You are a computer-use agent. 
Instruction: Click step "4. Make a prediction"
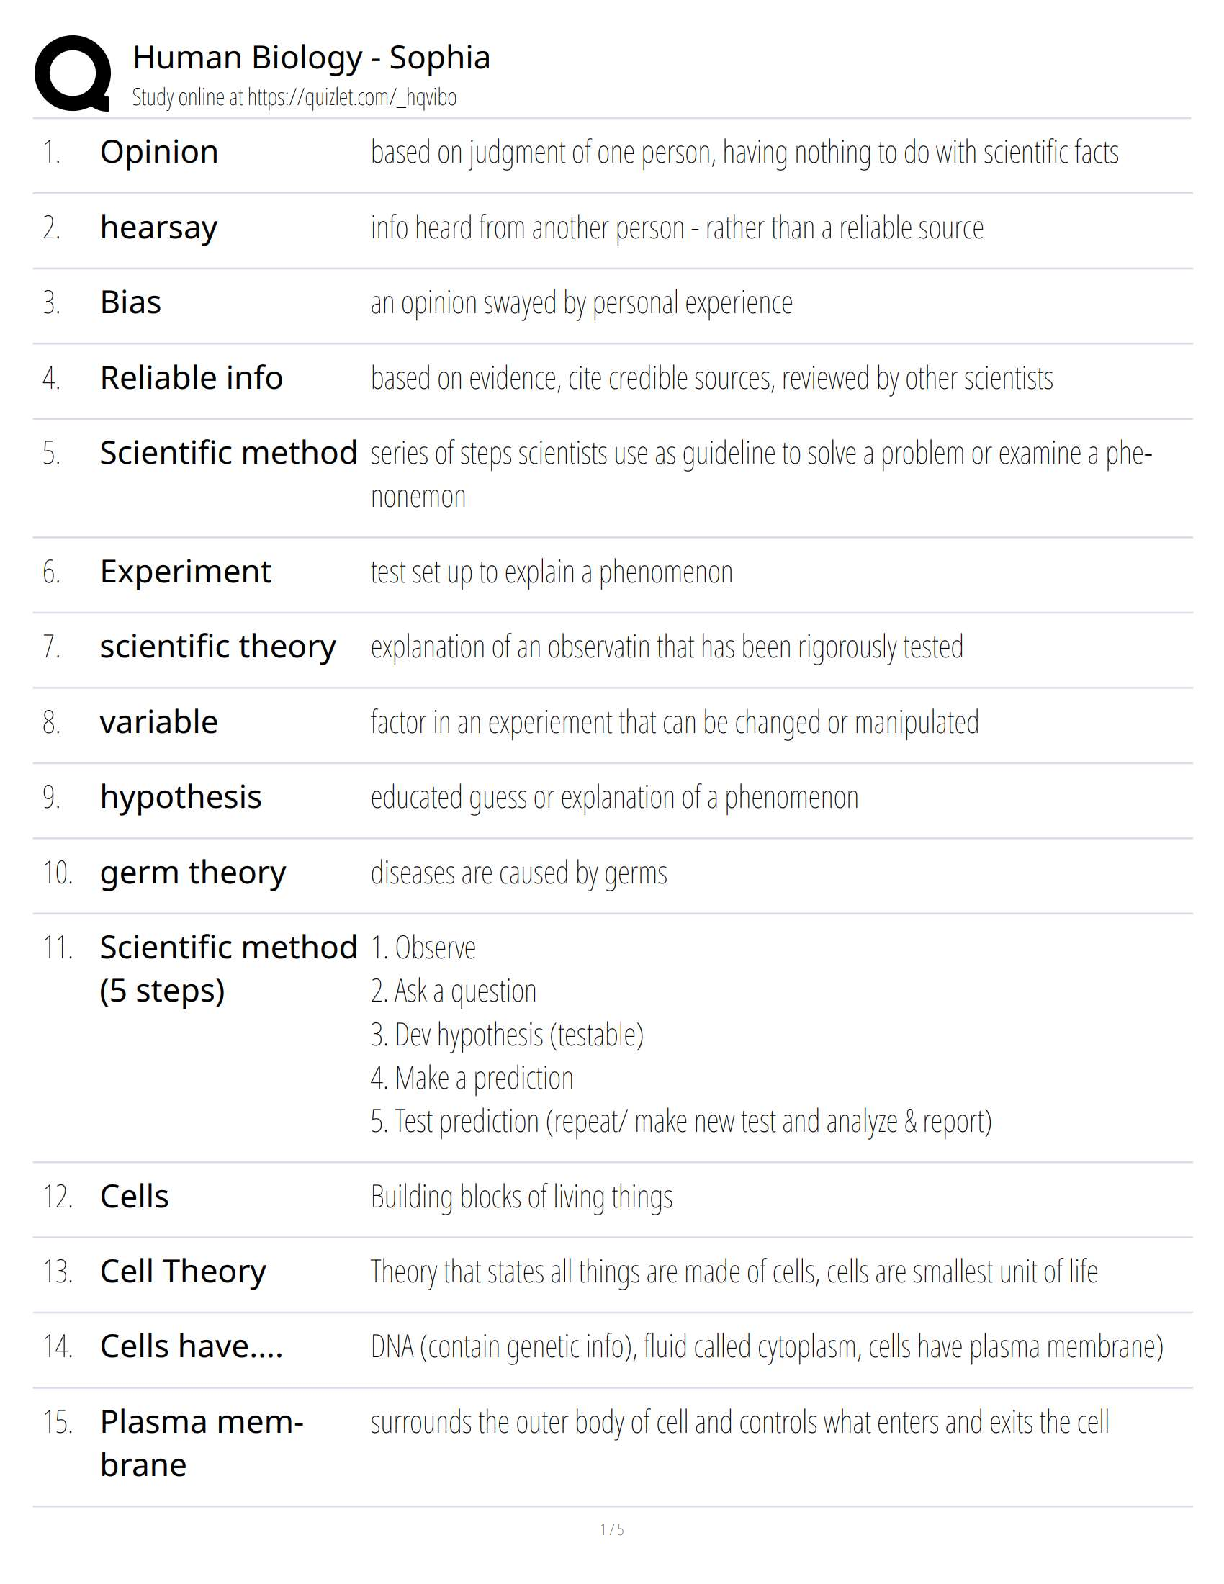(x=472, y=1078)
